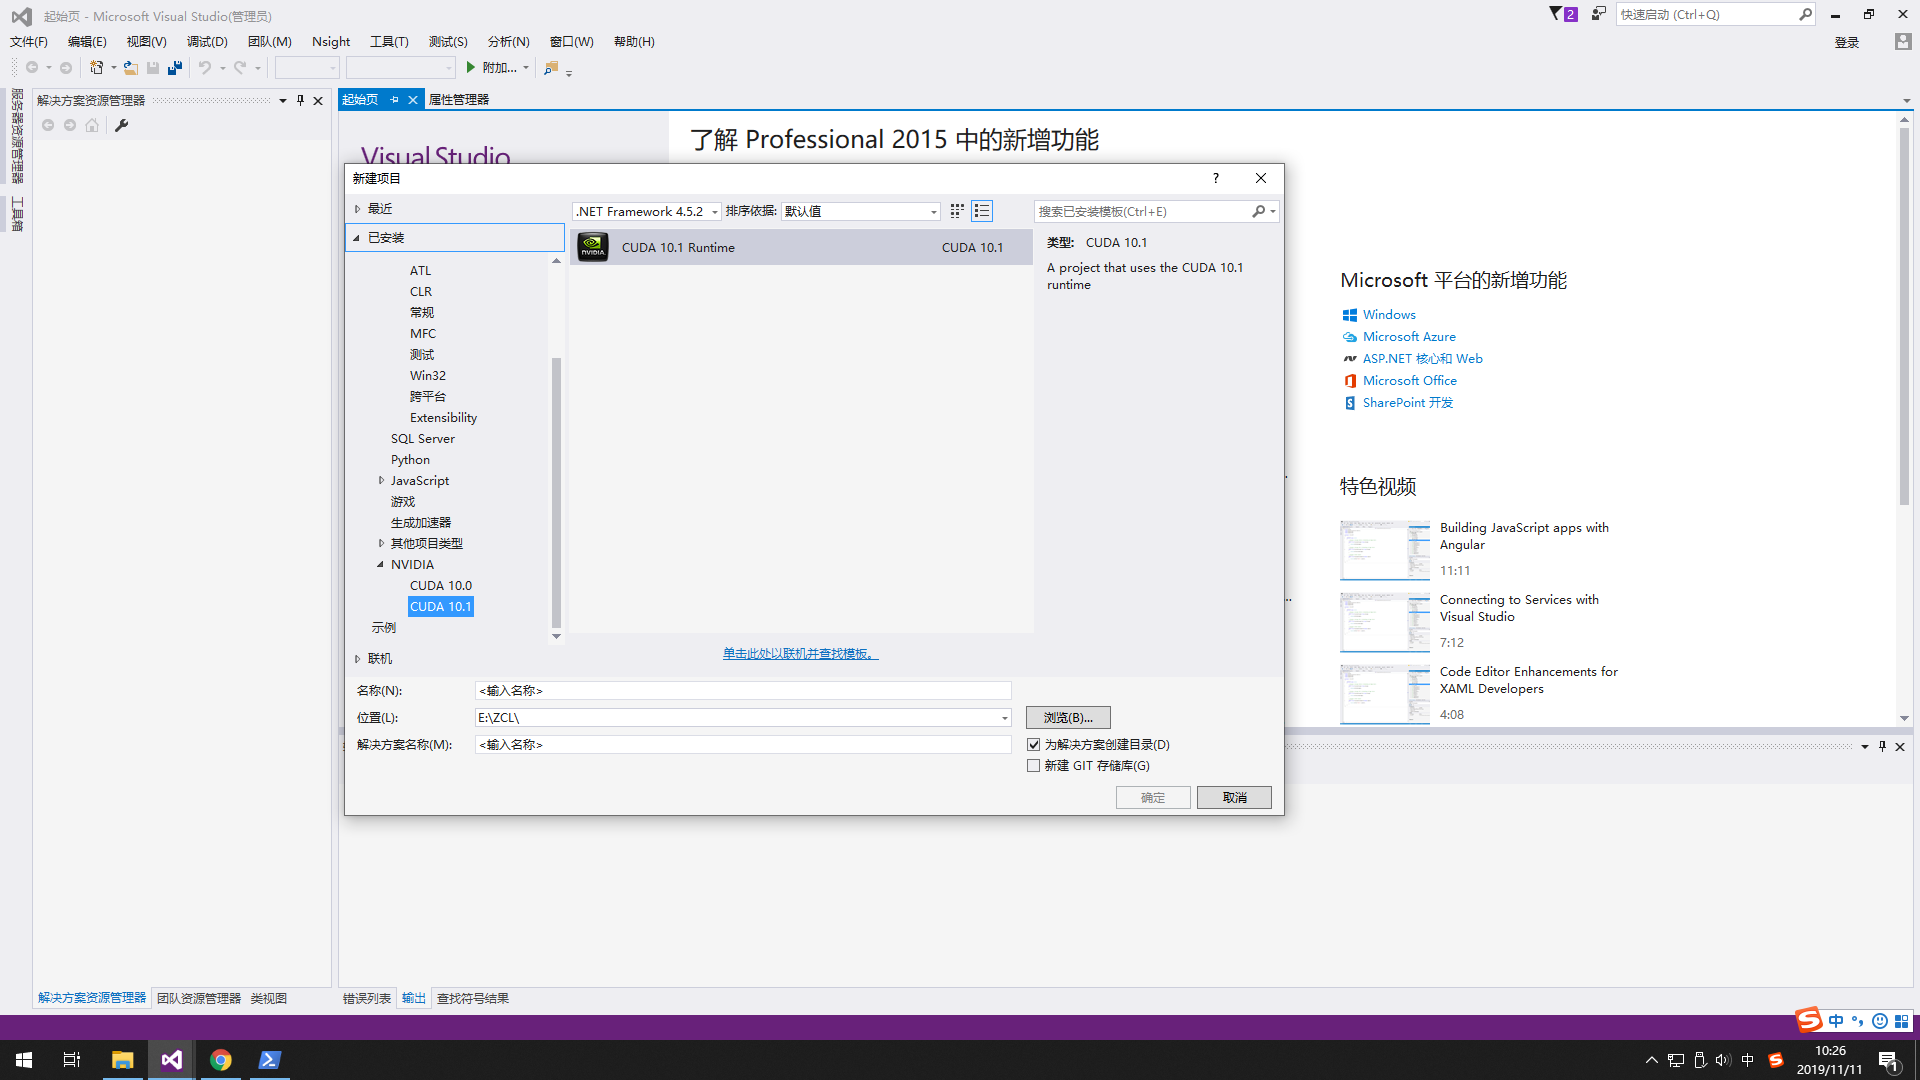
Task: Open the location path dropdown arrow
Action: 1004,718
